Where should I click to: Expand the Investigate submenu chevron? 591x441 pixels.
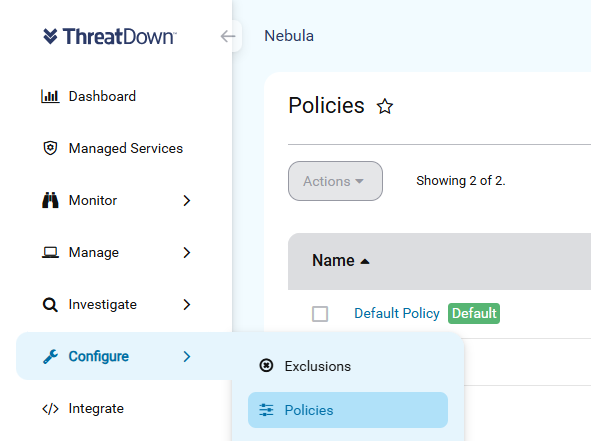[x=187, y=305]
